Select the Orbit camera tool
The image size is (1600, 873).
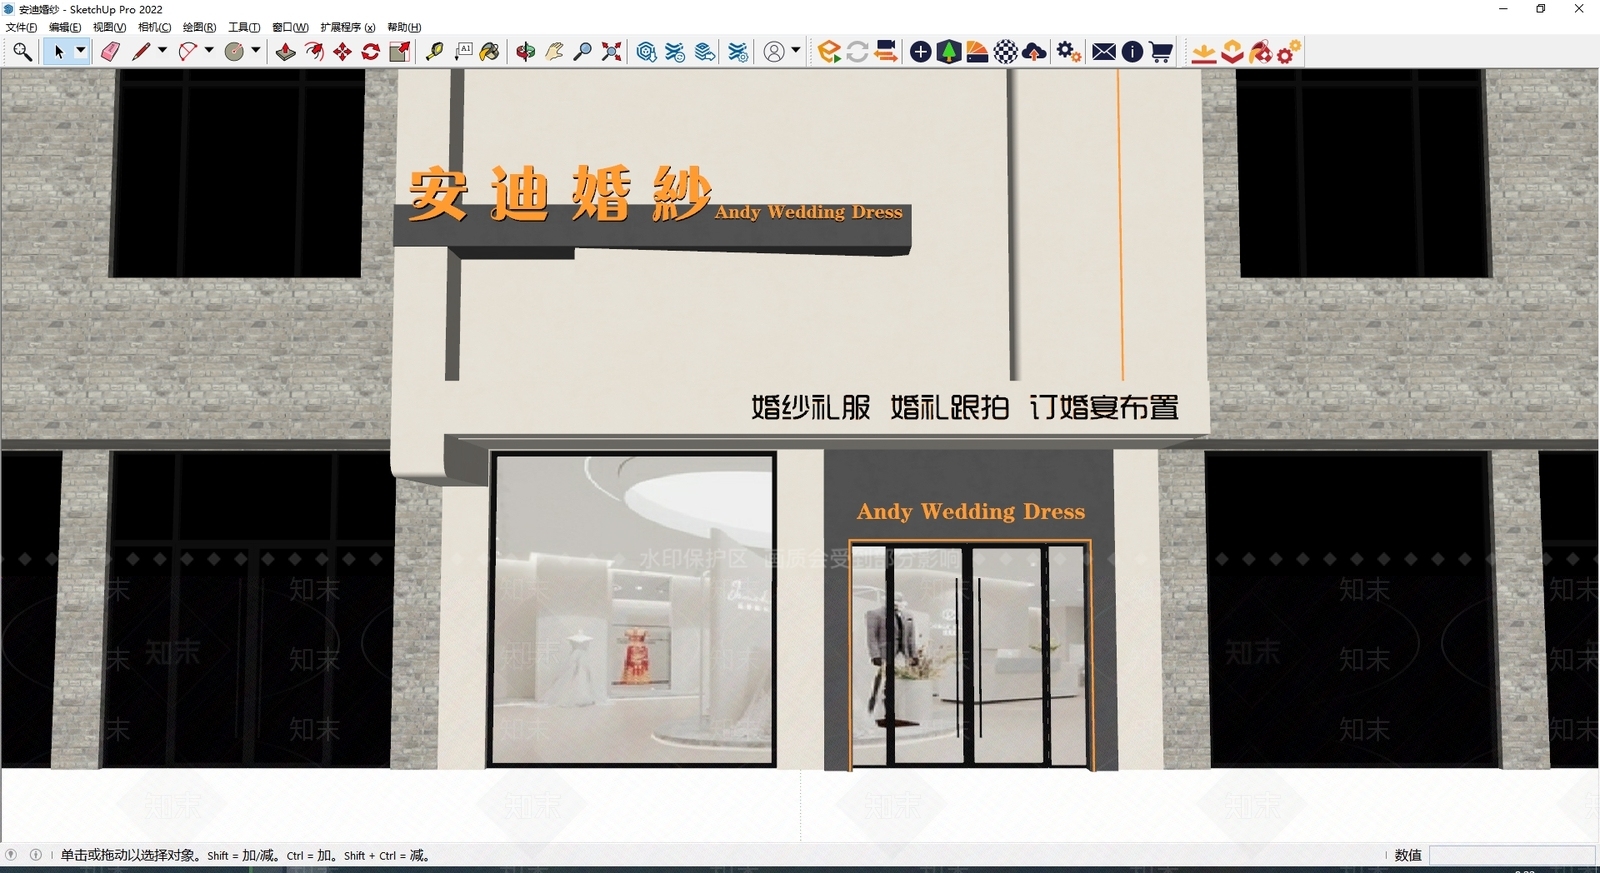pos(526,52)
